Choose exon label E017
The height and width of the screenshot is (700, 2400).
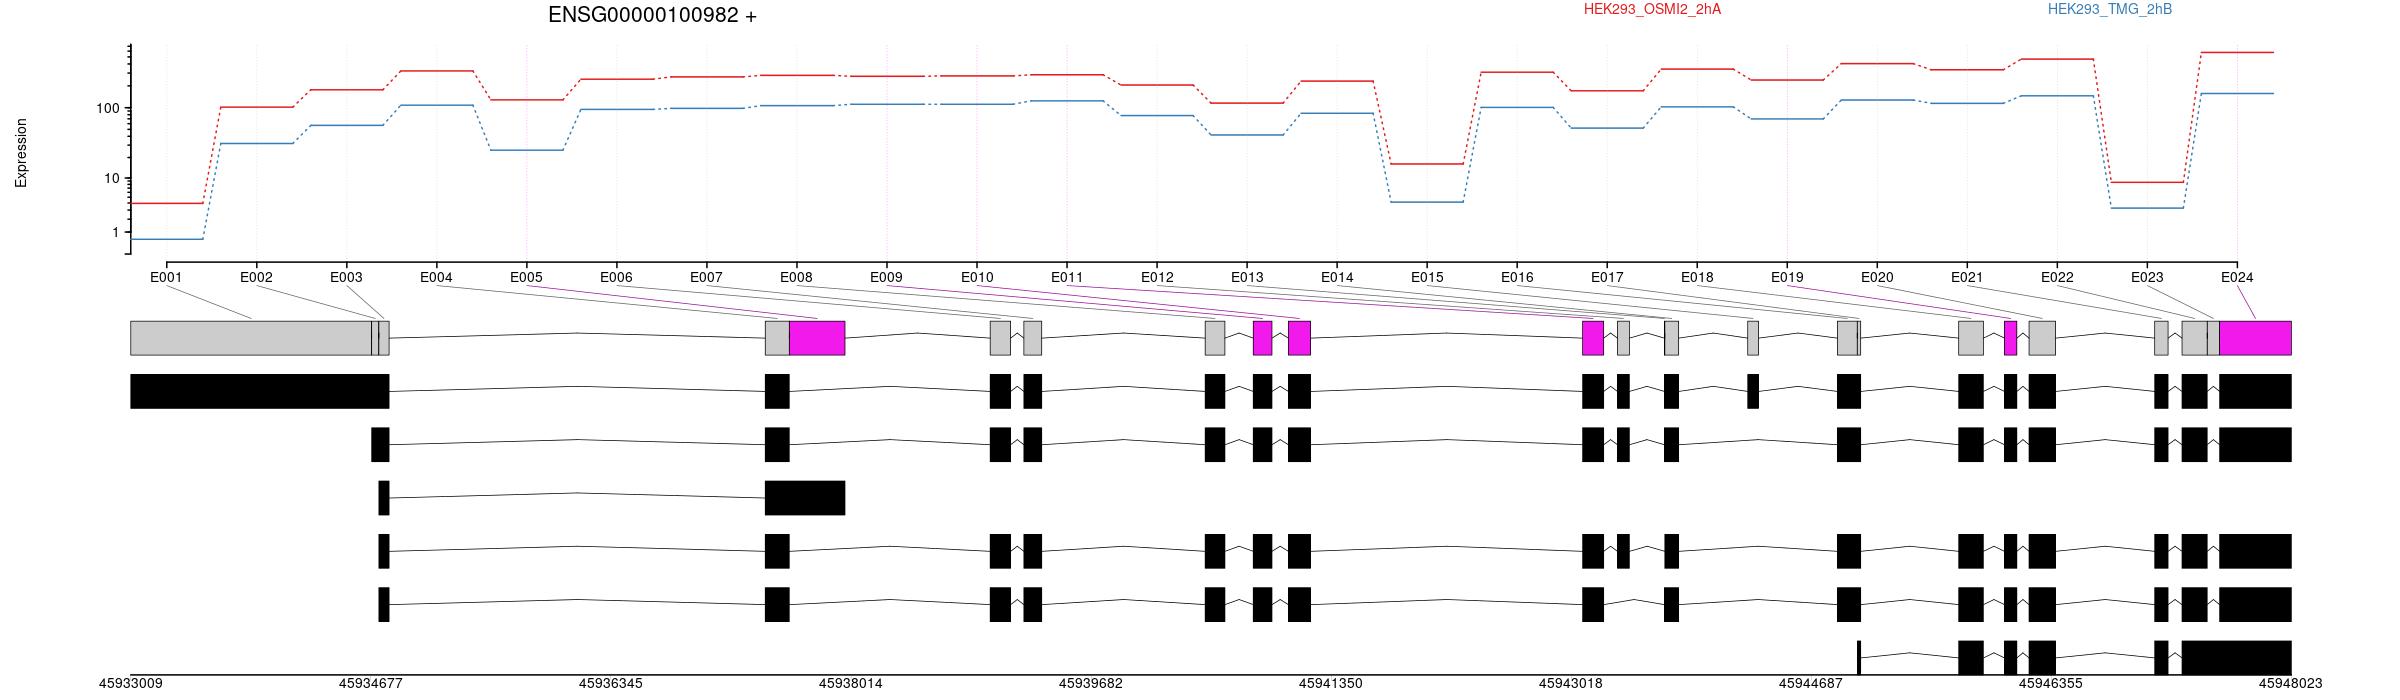pos(1607,277)
